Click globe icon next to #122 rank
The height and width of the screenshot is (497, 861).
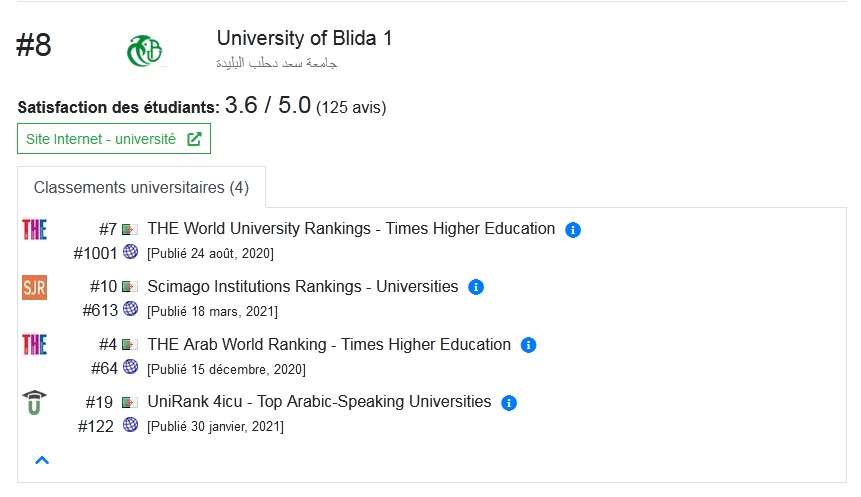pyautogui.click(x=130, y=425)
